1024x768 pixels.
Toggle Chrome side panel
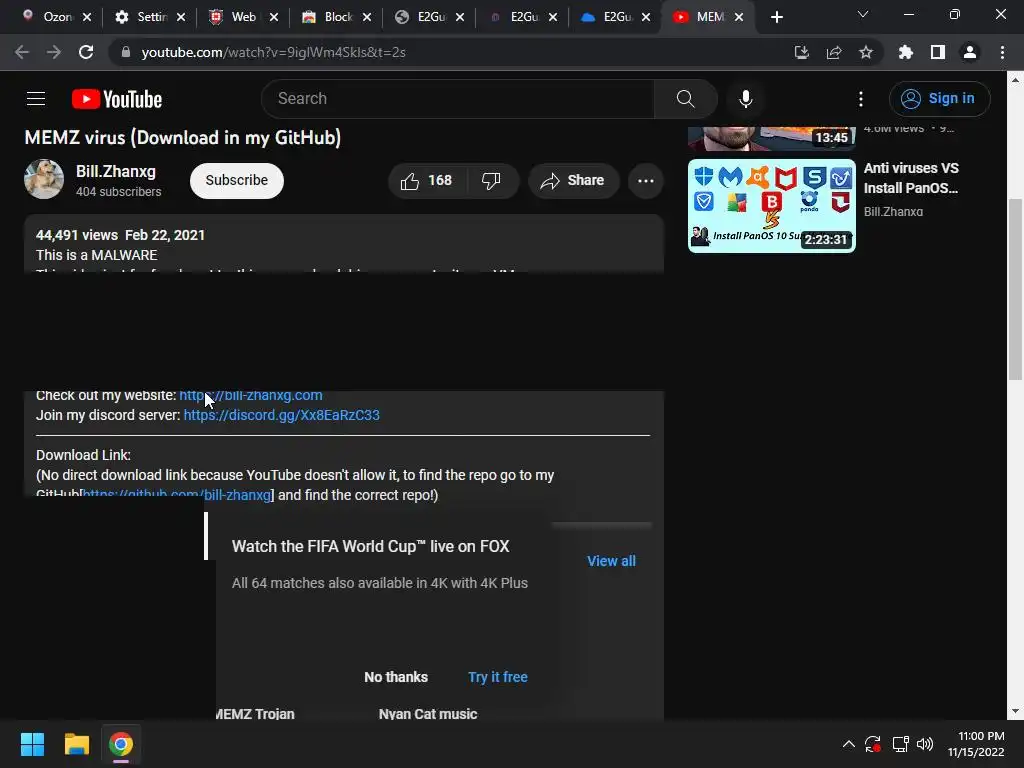[937, 52]
